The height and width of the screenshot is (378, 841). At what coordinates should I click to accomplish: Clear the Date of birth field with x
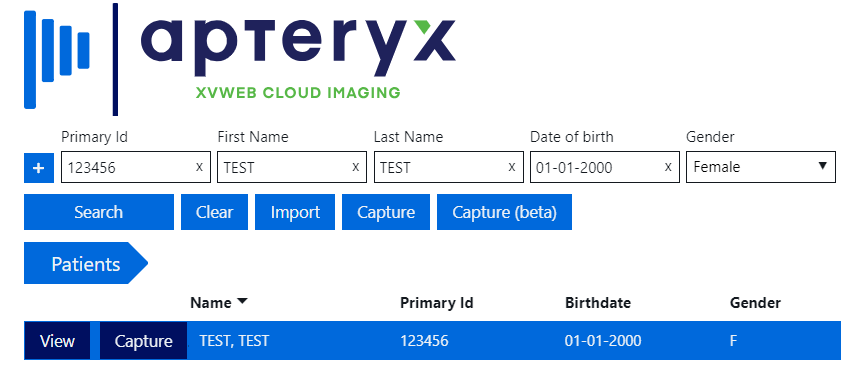[668, 167]
